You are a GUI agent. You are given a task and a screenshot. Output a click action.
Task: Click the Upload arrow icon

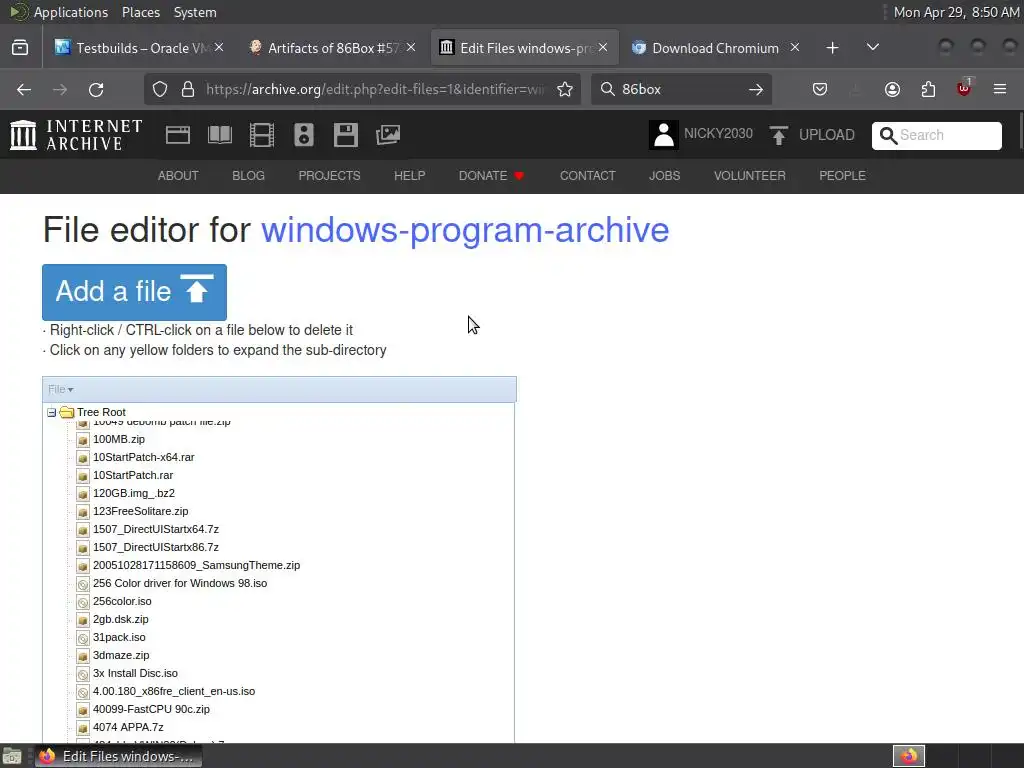(778, 135)
